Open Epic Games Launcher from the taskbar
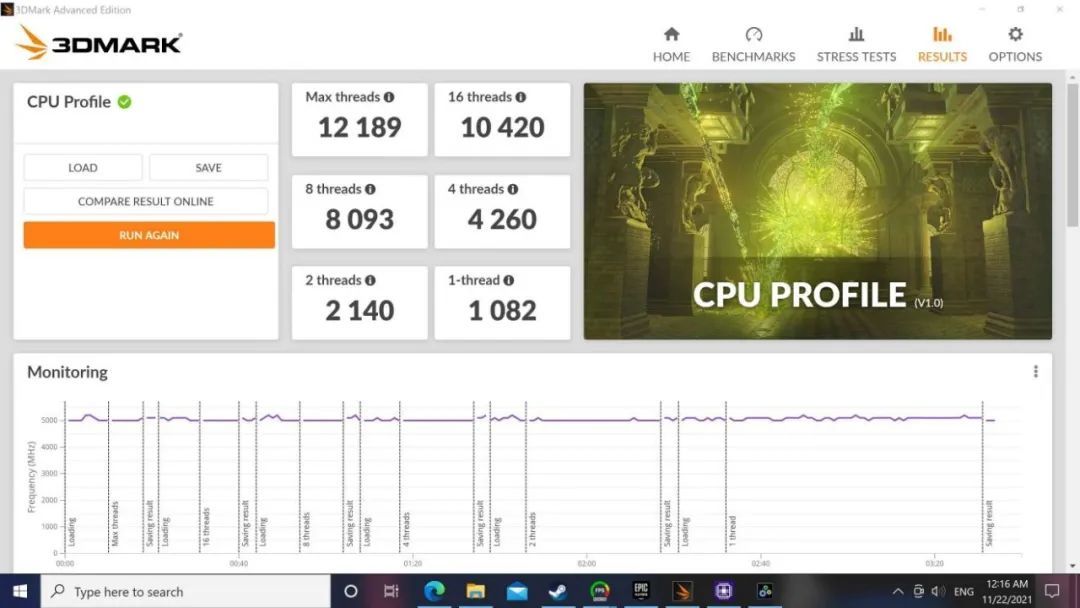The width and height of the screenshot is (1080, 608). 641,591
